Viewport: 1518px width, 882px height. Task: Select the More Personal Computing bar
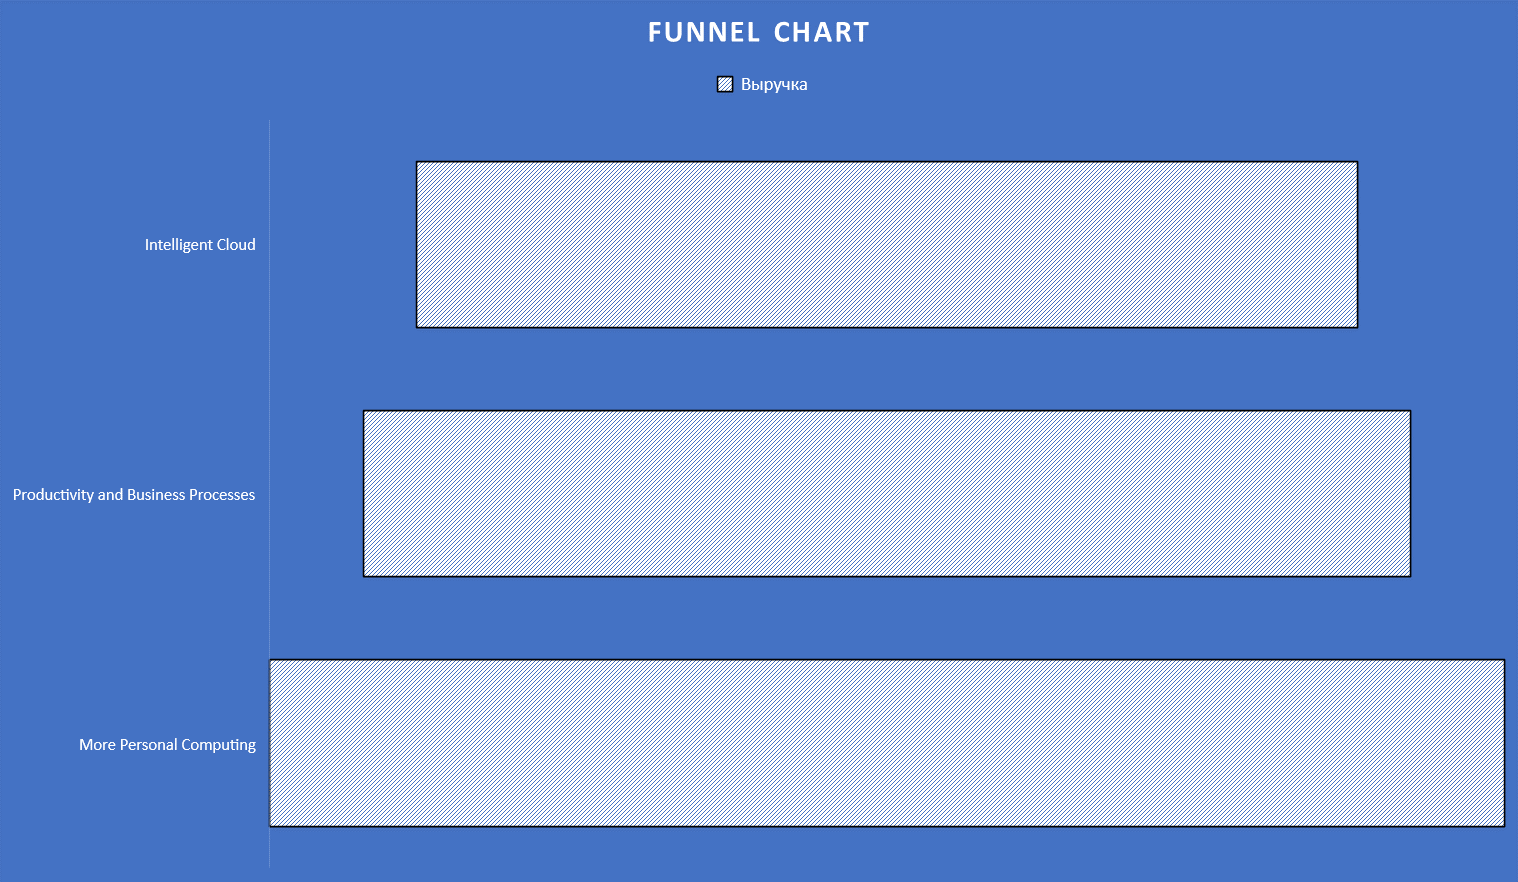887,743
